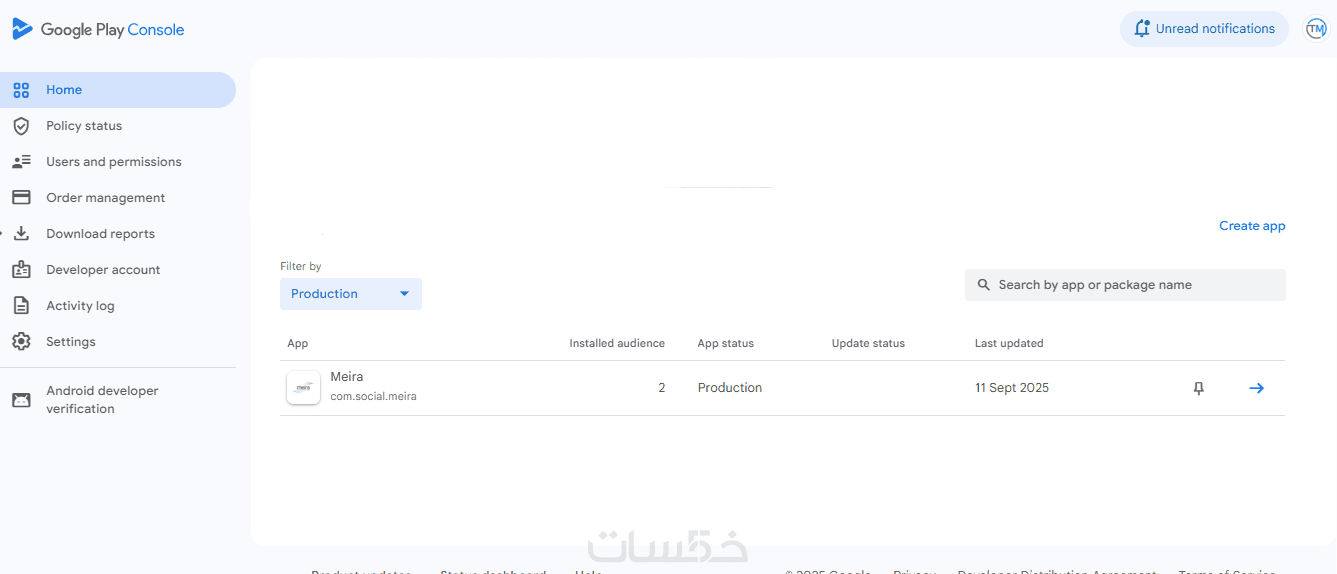Click the Policy status shield icon
1337x574 pixels.
tap(21, 126)
